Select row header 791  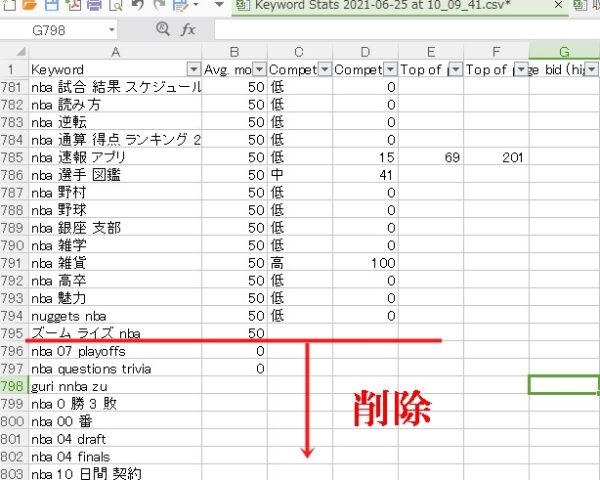pyautogui.click(x=13, y=263)
